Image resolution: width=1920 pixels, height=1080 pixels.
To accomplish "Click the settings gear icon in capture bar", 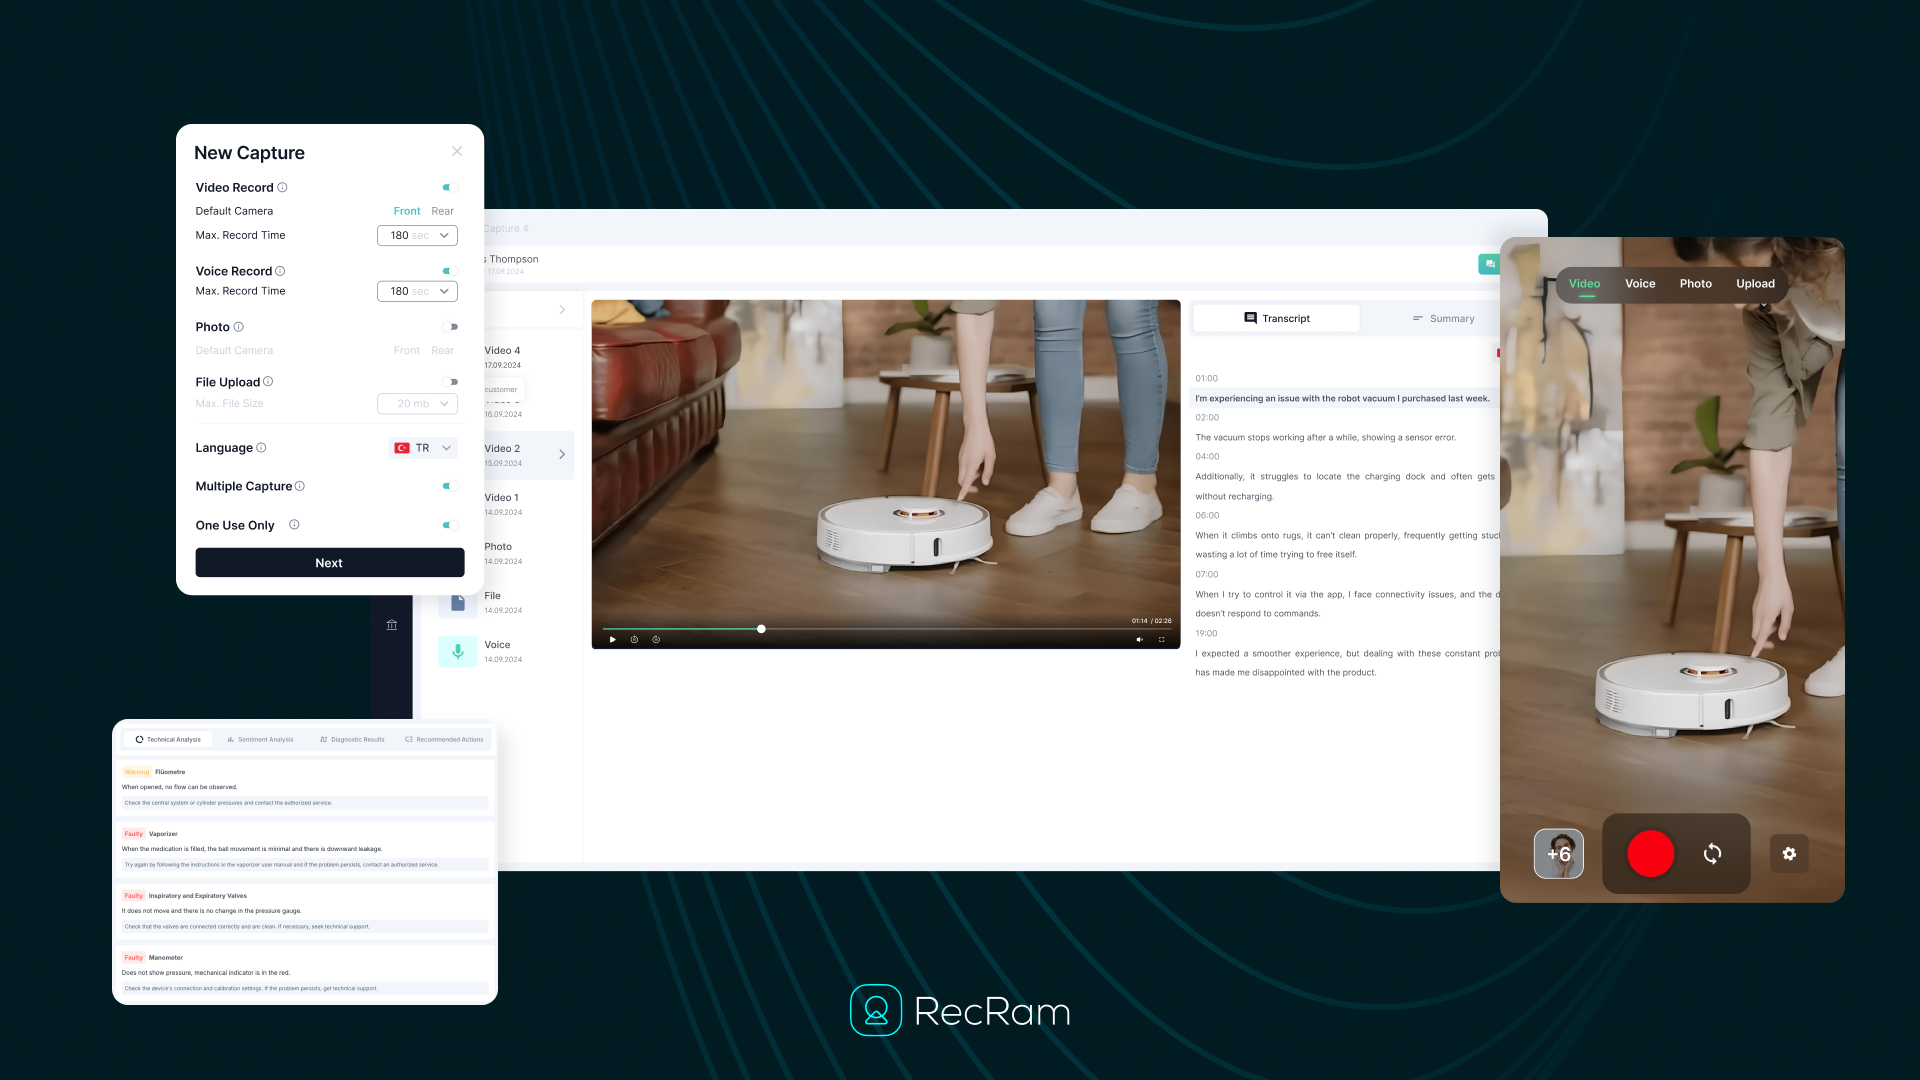I will click(1789, 853).
